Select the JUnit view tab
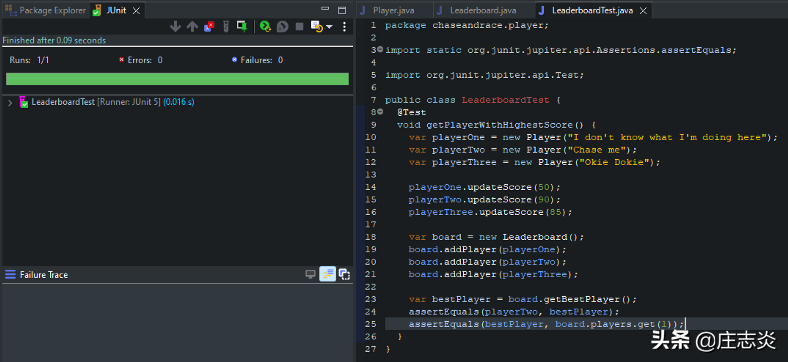This screenshot has width=788, height=362. click(117, 10)
